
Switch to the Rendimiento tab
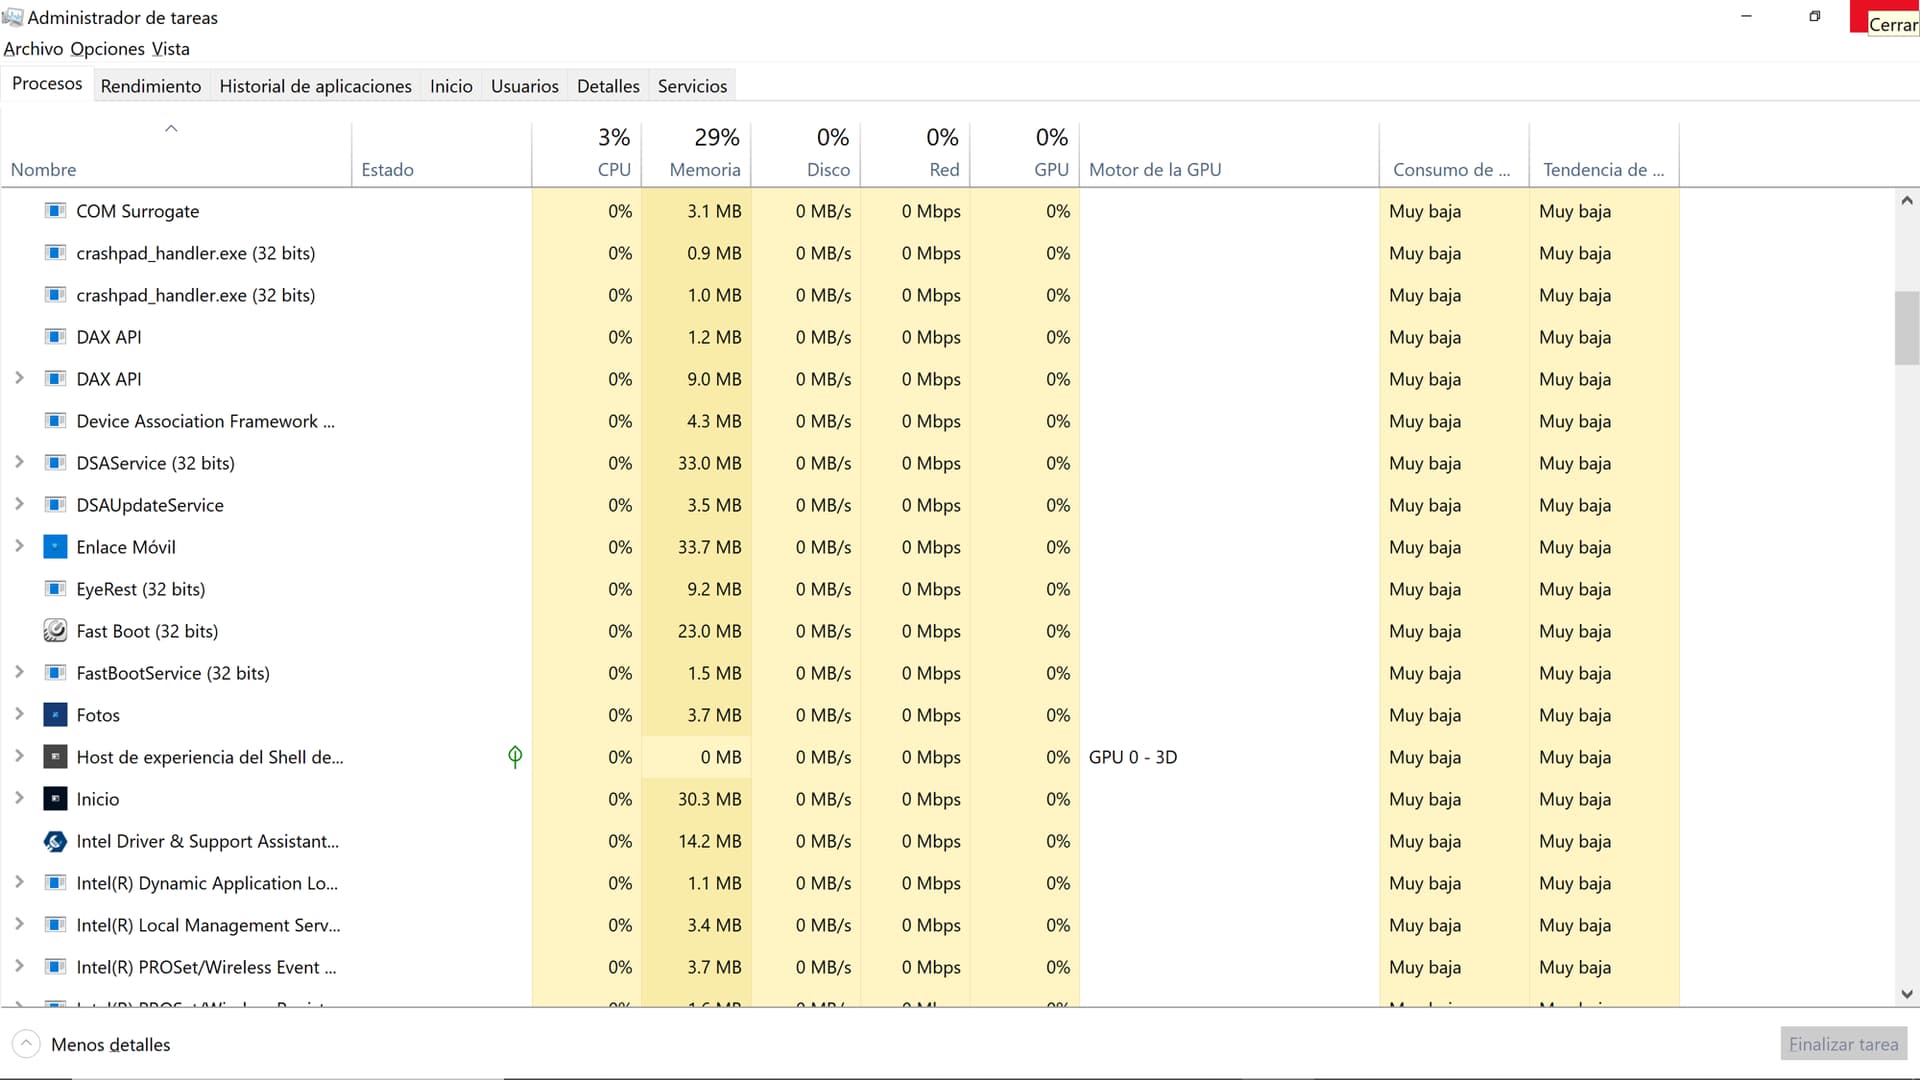151,86
